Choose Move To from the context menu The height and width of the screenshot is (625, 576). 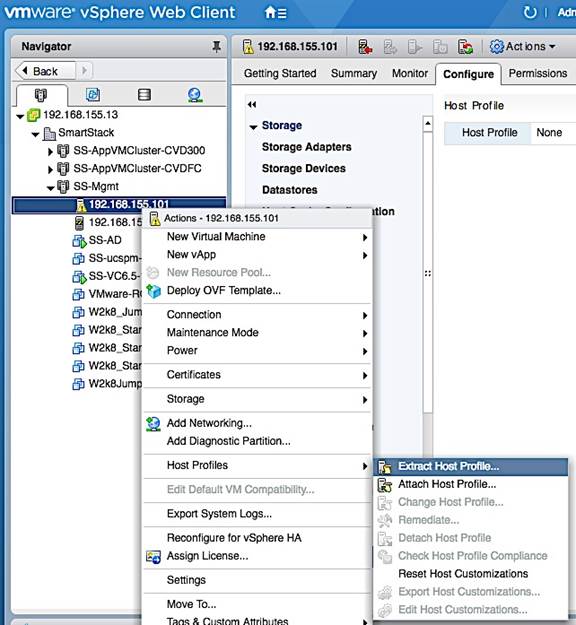pos(257,605)
